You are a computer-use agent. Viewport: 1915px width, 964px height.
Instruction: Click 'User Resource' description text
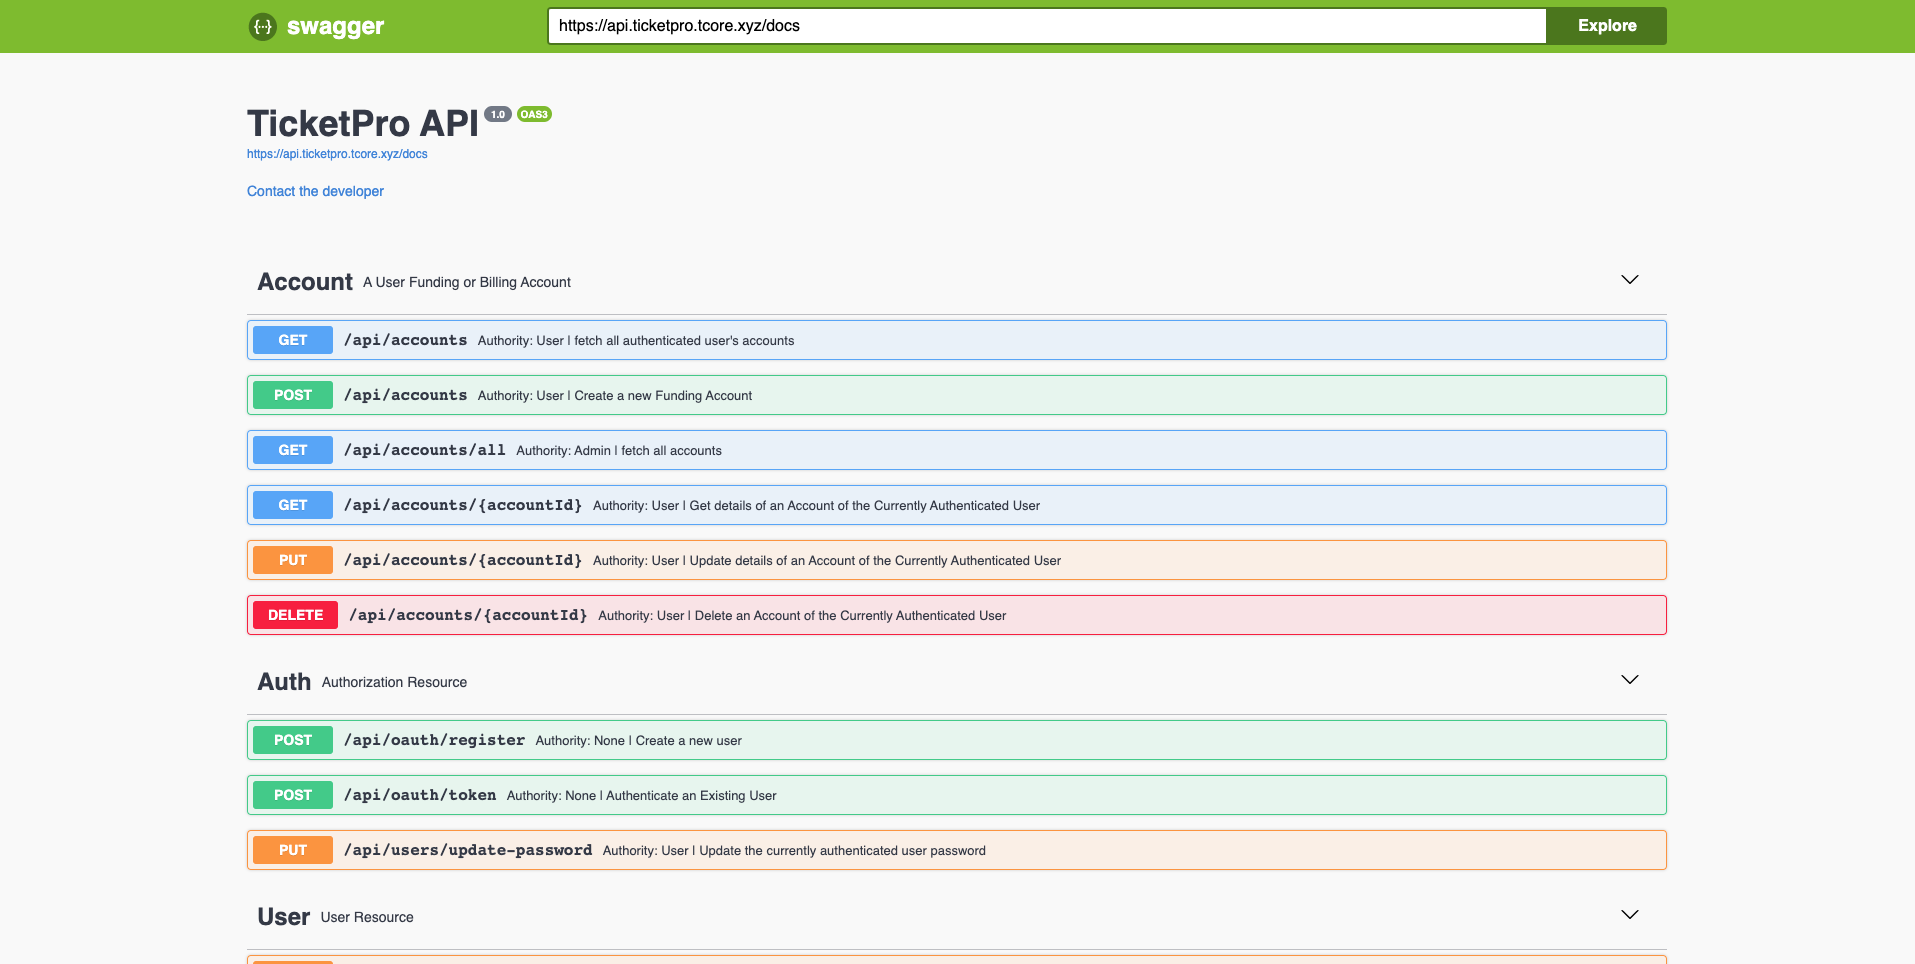pyautogui.click(x=367, y=918)
